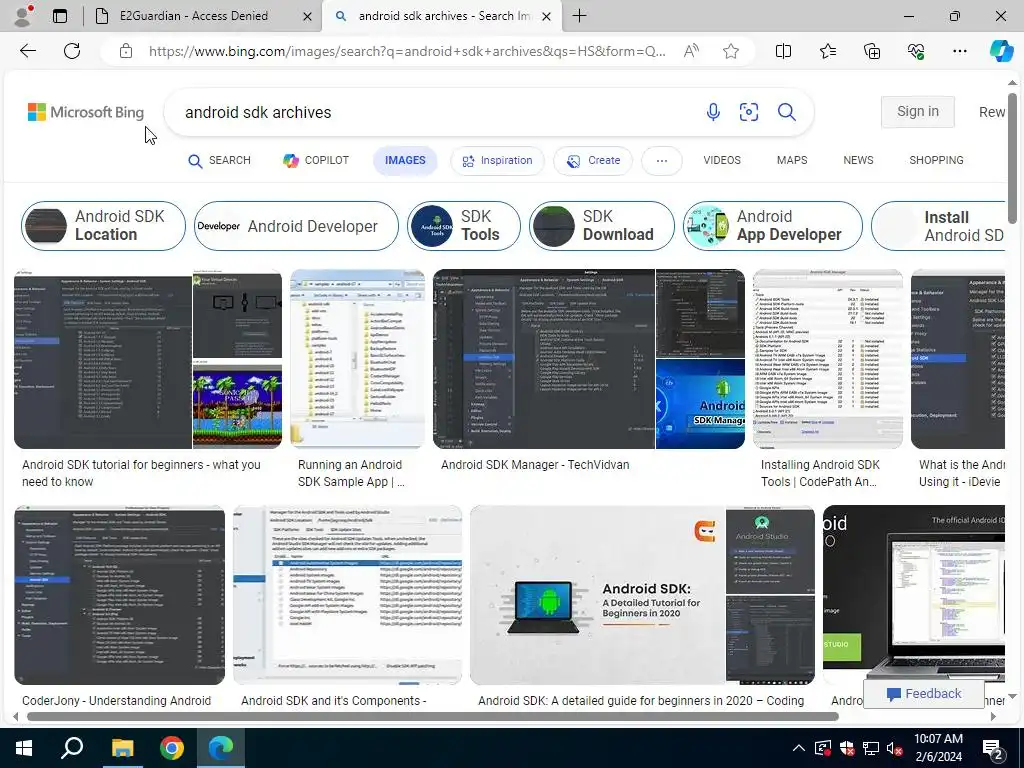Image resolution: width=1024 pixels, height=768 pixels.
Task: Show hidden tray icons chevron
Action: click(x=798, y=748)
